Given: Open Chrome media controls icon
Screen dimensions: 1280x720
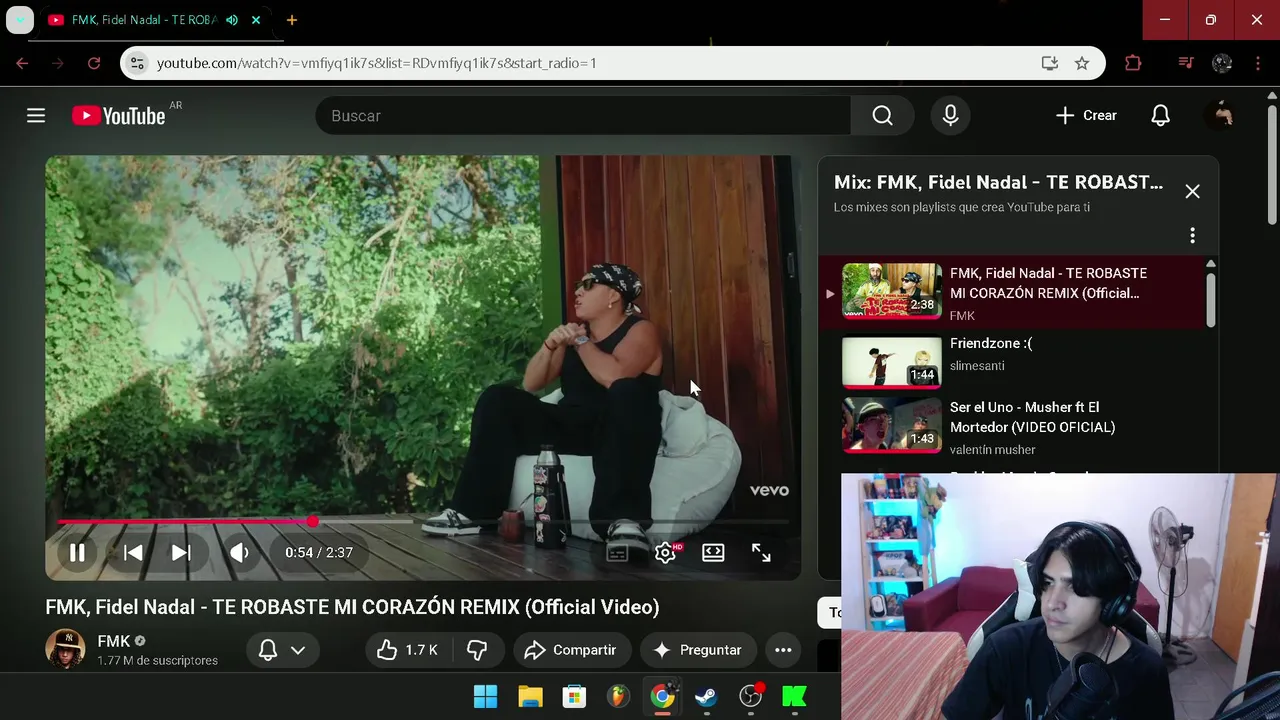Looking at the screenshot, I should 1186,63.
